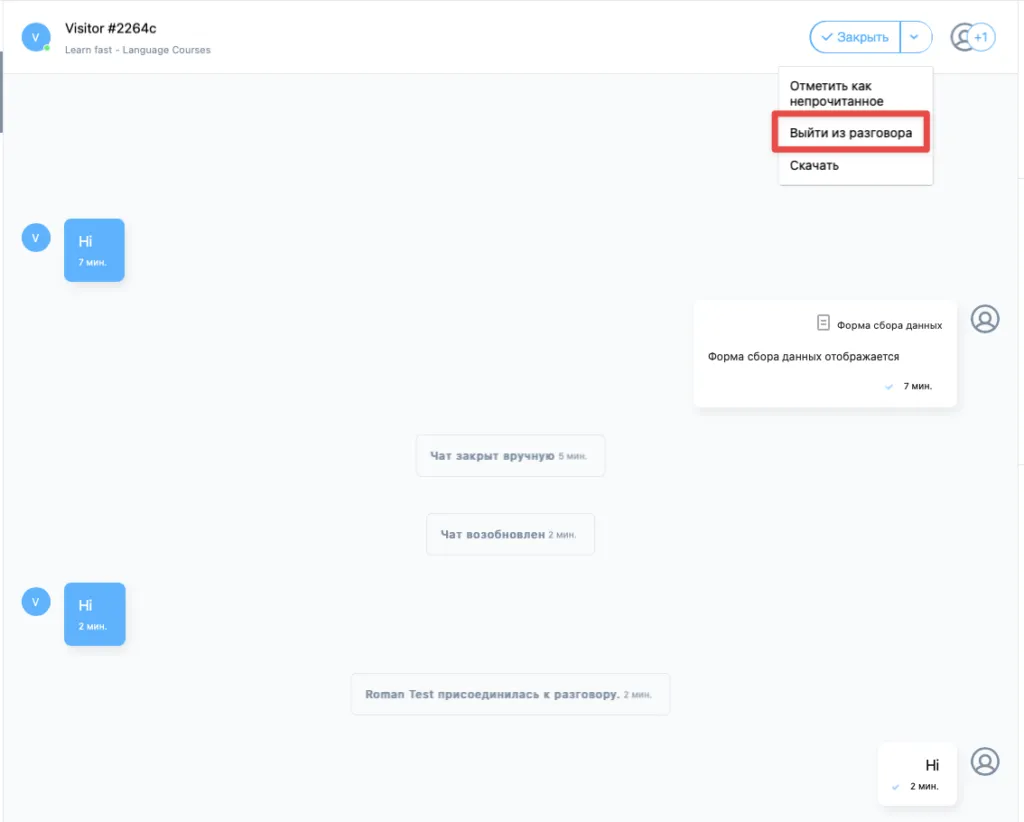Click Форма сбора данных отображается message text
This screenshot has height=822, width=1024.
pyautogui.click(x=803, y=356)
